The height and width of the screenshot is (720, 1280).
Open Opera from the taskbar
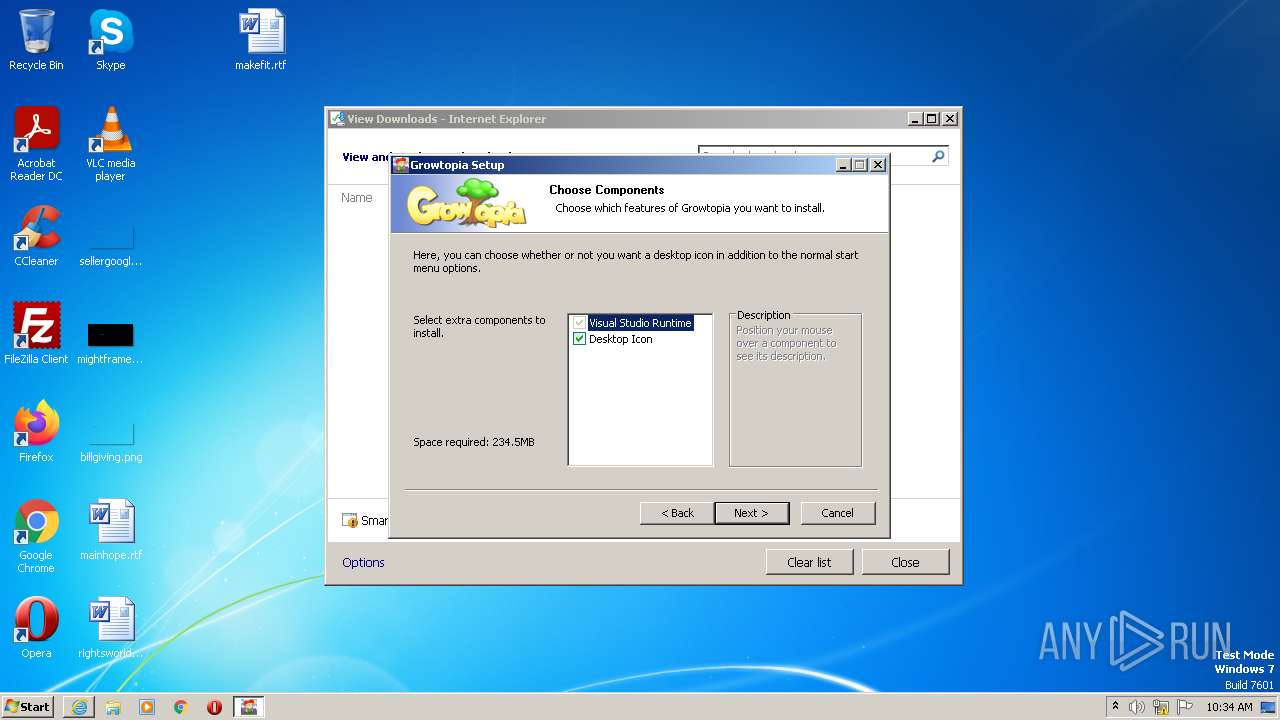coord(214,706)
